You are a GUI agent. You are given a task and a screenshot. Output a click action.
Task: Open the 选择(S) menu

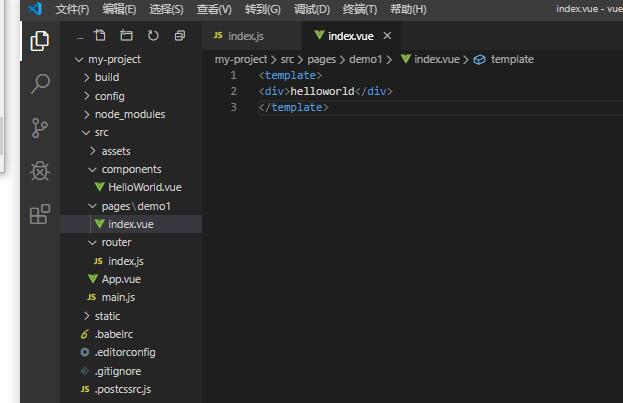click(x=166, y=9)
